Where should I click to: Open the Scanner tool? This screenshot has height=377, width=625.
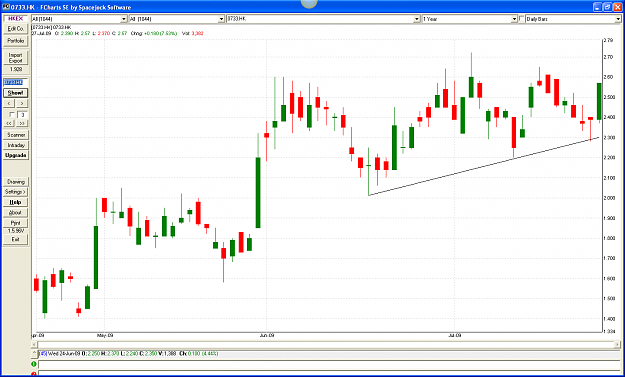pyautogui.click(x=16, y=135)
